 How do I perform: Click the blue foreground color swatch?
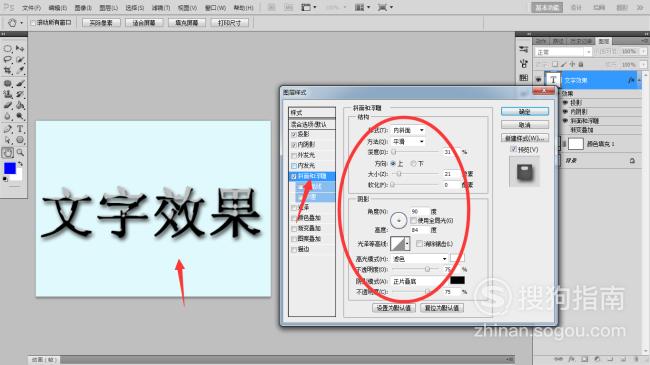pyautogui.click(x=10, y=168)
